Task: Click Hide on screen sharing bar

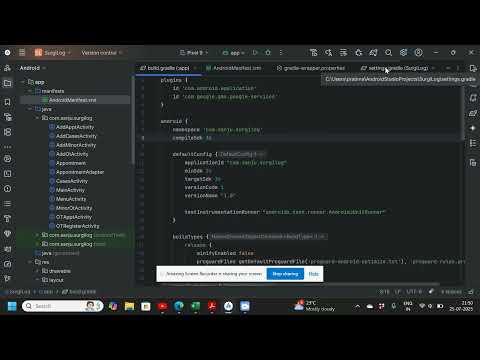Action: 314,274
